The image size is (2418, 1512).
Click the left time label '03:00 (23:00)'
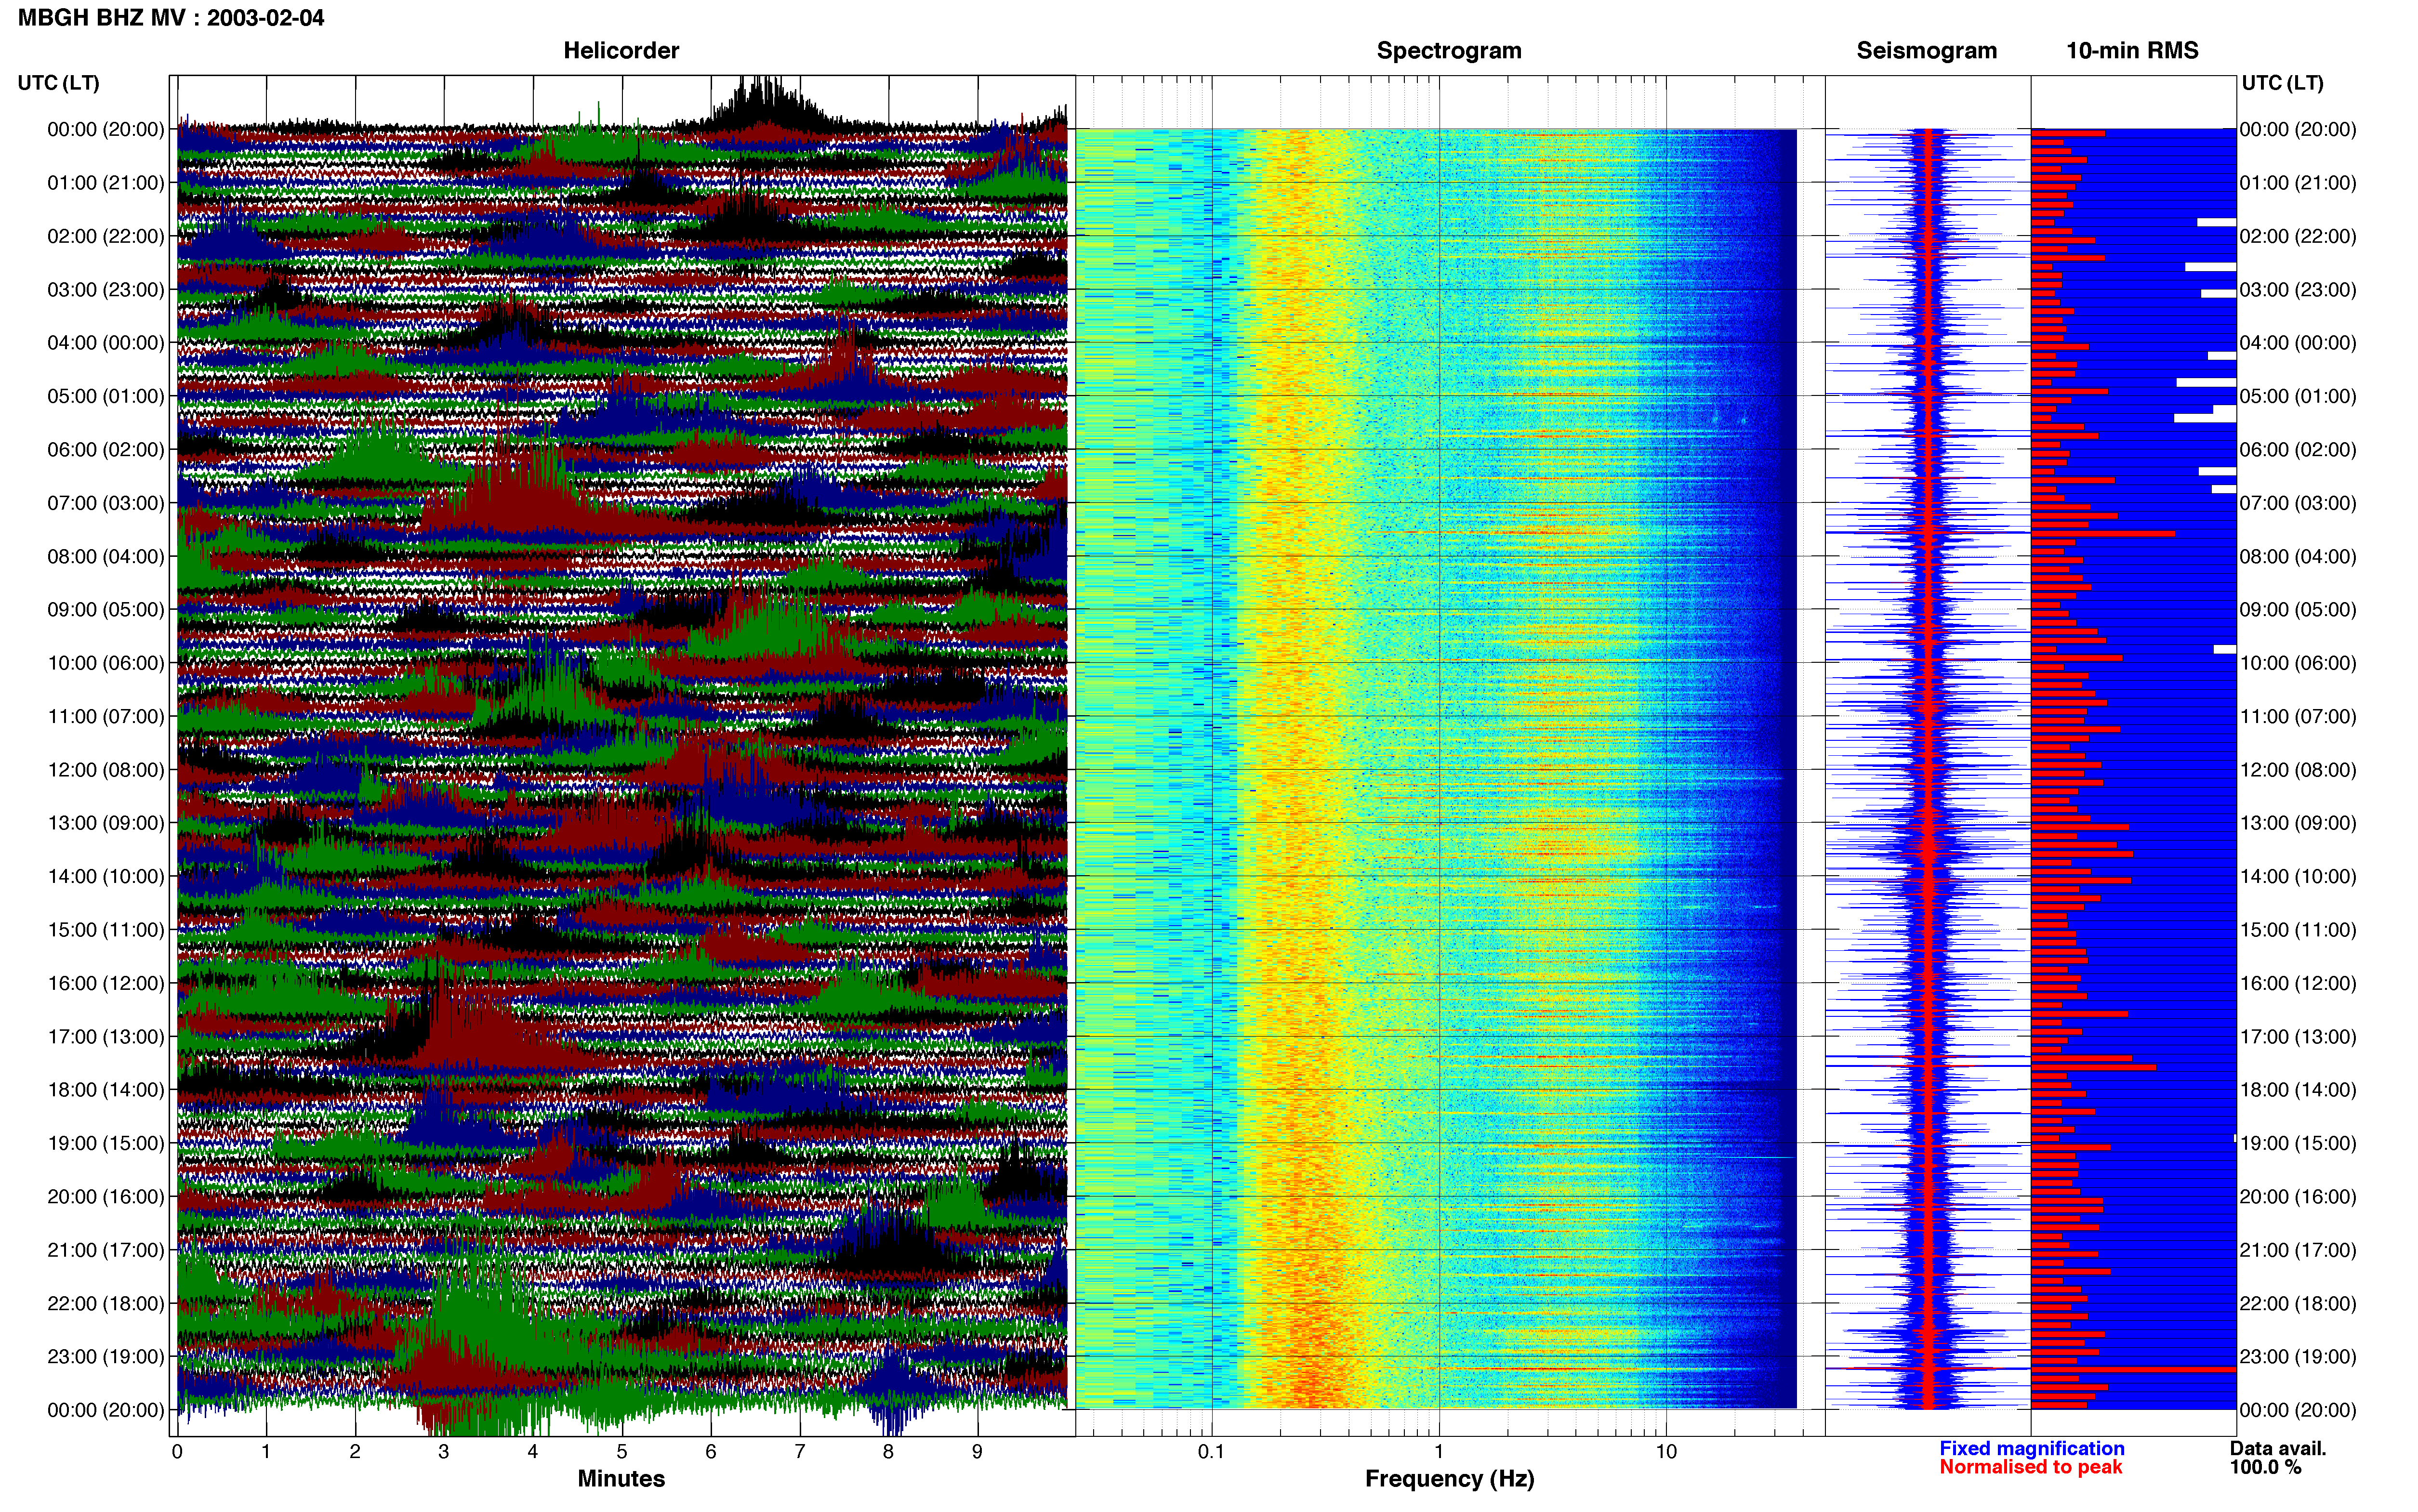[106, 290]
